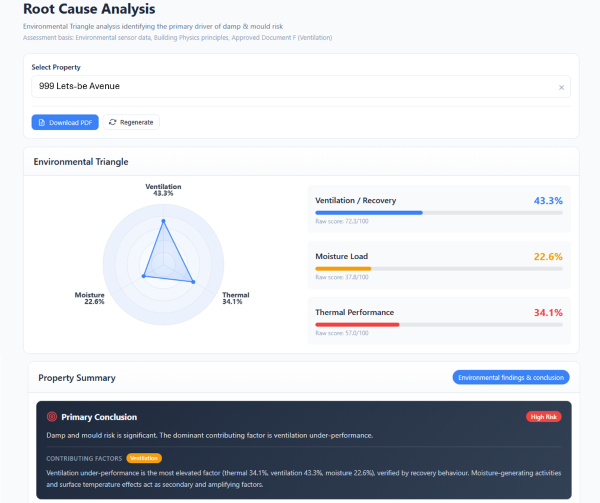This screenshot has height=503, width=600.
Task: Click the Environmental findings & conclusion button
Action: [x=511, y=377]
